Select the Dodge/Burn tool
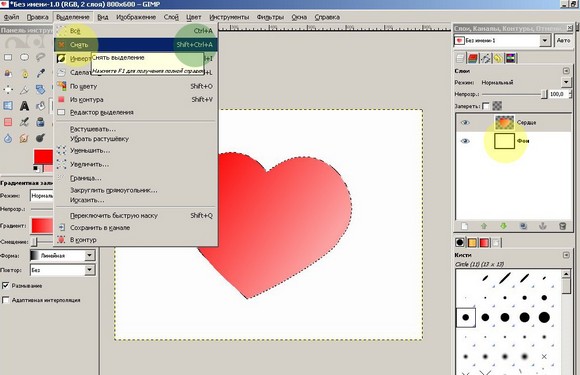Screen dimensions: 580x375 point(40,138)
